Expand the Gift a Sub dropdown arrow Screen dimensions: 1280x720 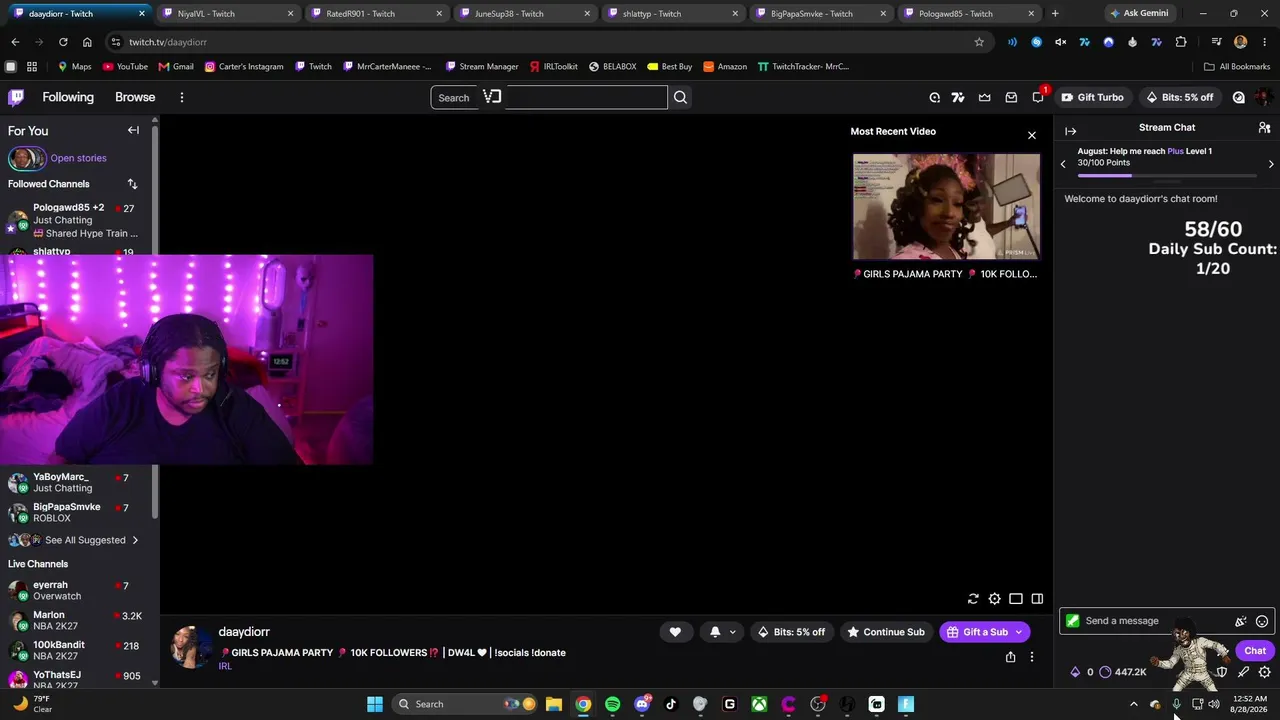point(1019,632)
